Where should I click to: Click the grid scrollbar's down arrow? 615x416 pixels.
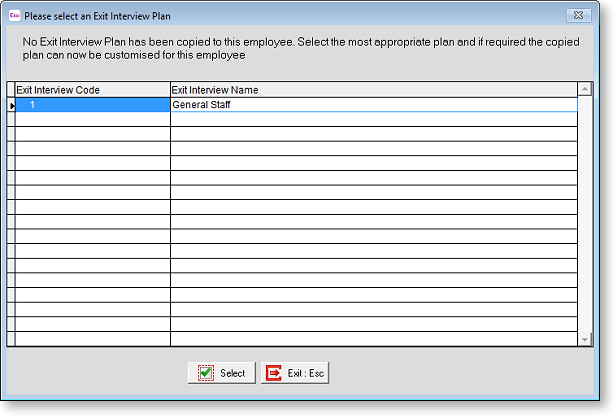point(585,339)
